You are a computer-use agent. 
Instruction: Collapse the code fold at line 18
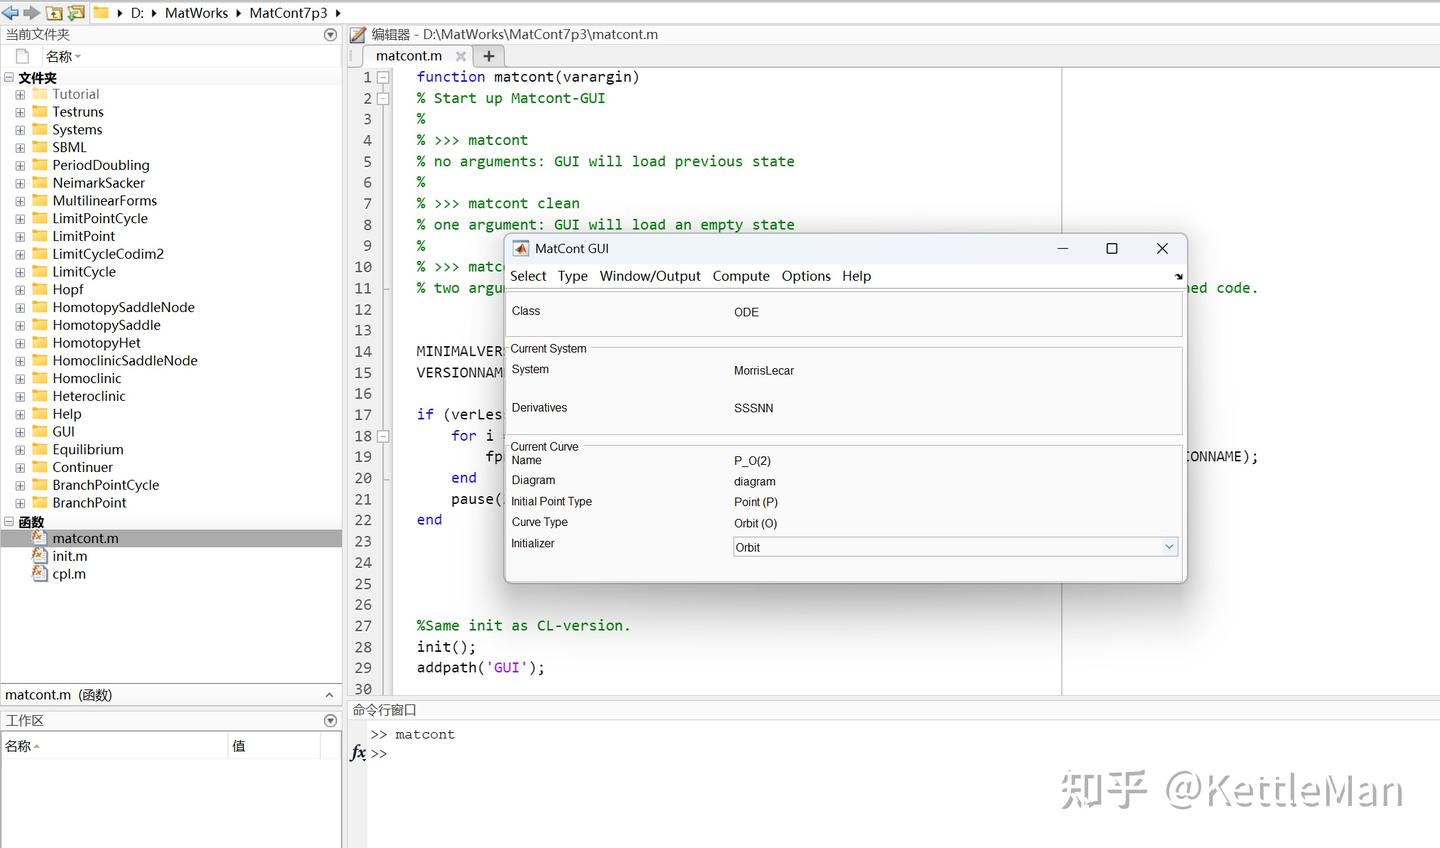point(383,436)
